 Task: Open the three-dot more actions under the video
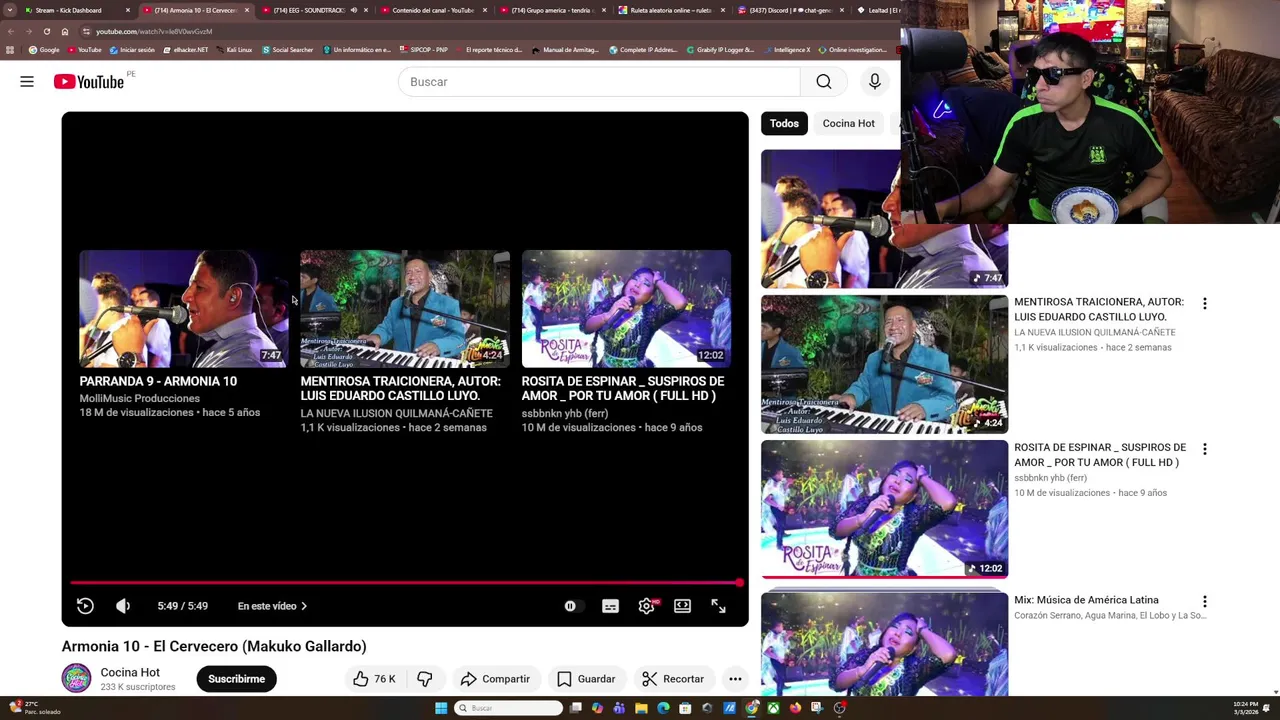point(735,679)
